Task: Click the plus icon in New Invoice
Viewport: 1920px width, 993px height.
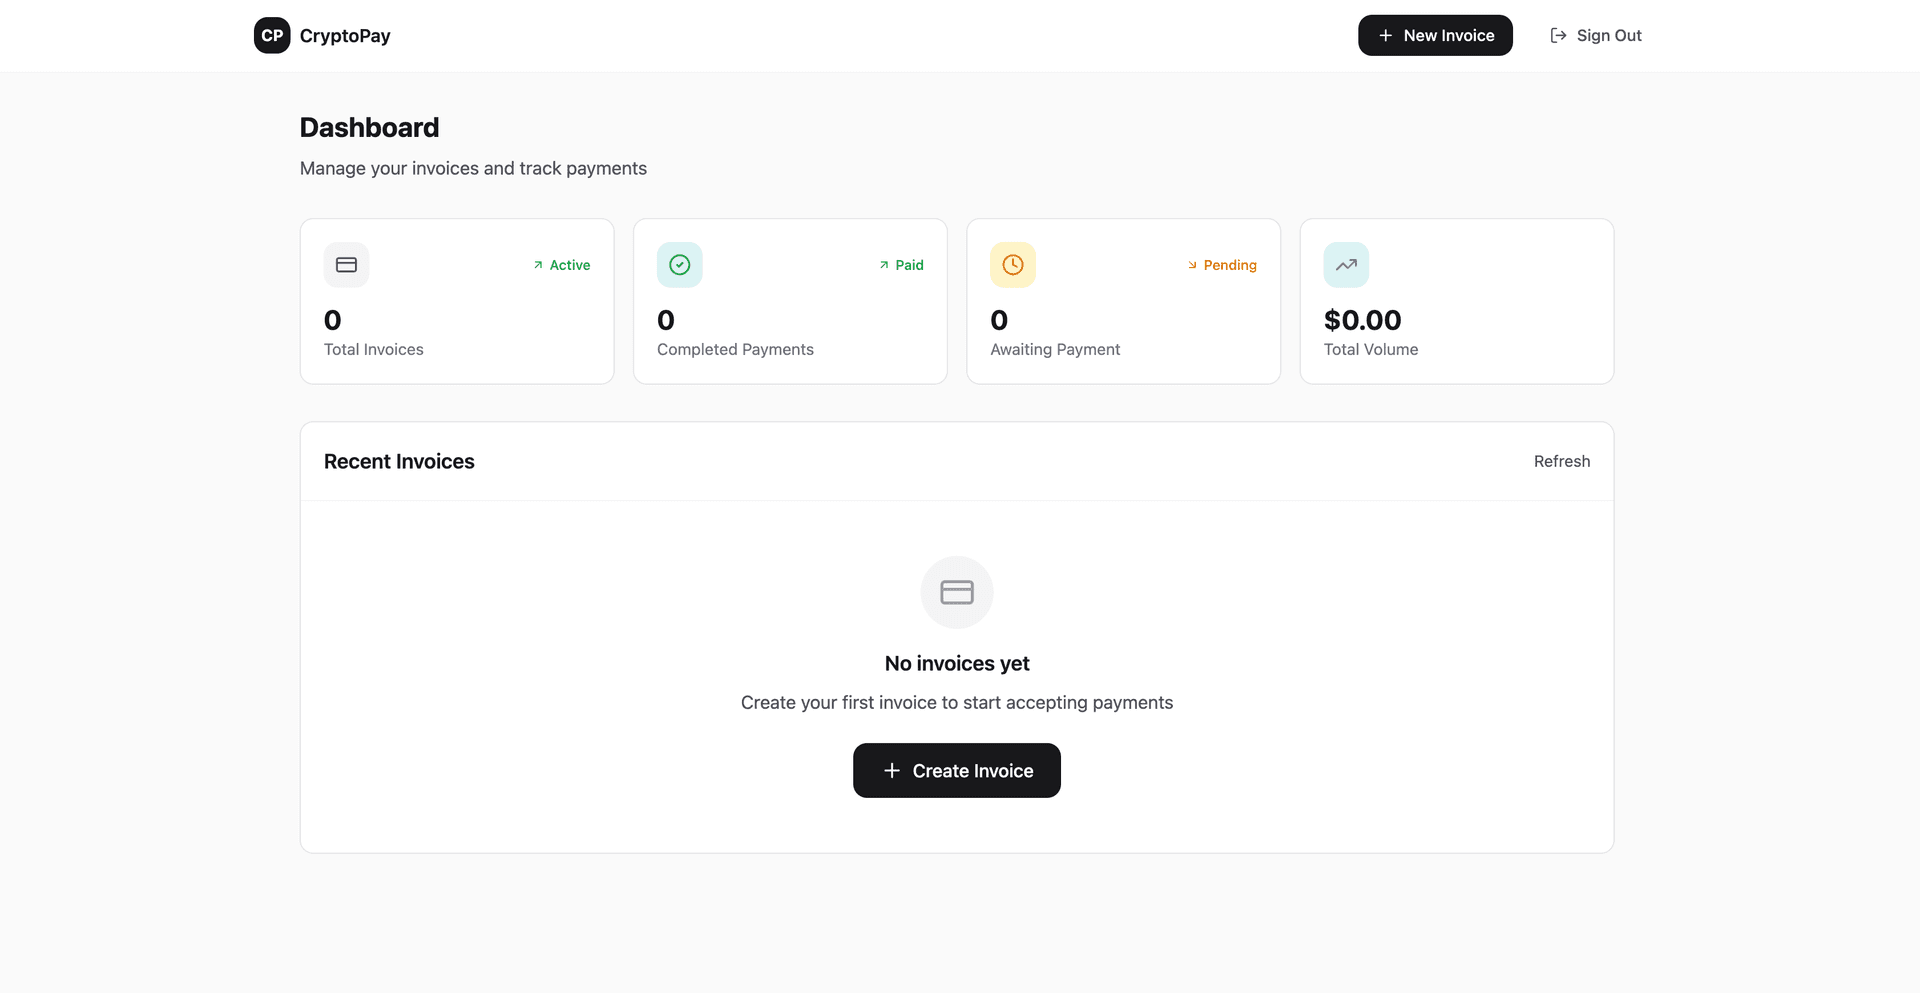Action: coord(1385,35)
